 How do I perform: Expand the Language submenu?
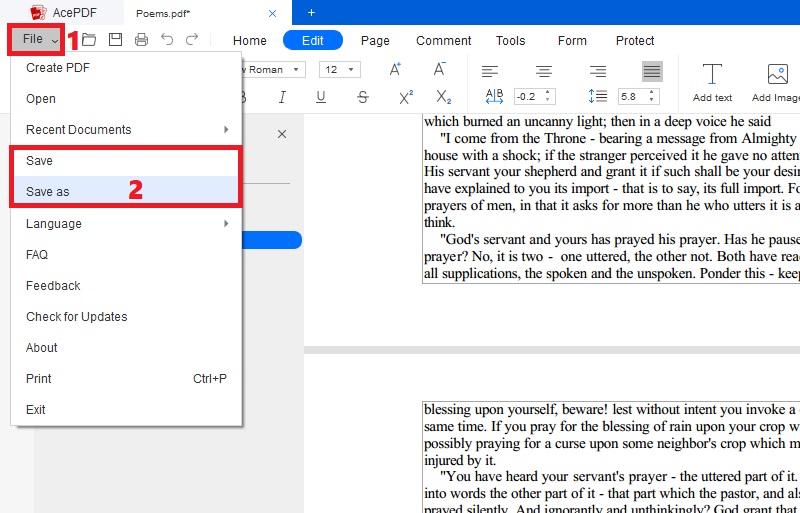(126, 224)
